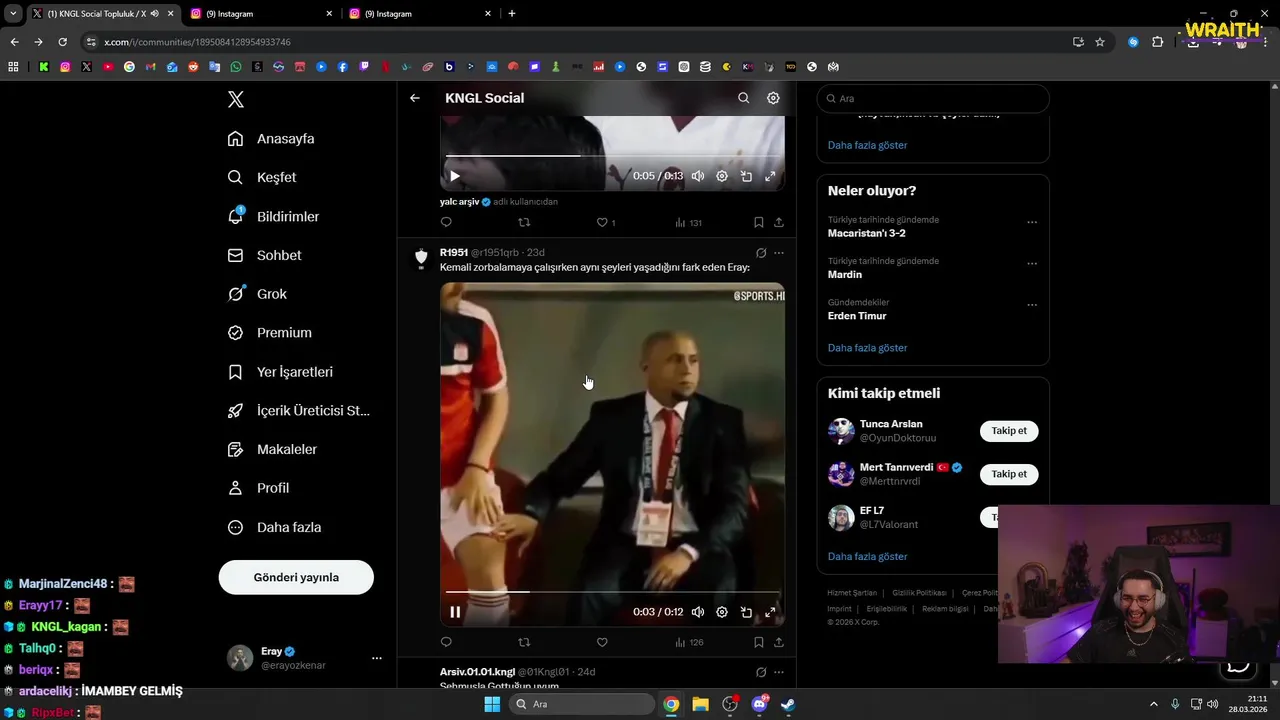The image size is (1280, 720).
Task: Open Erden Timur trending topic
Action: coord(857,316)
